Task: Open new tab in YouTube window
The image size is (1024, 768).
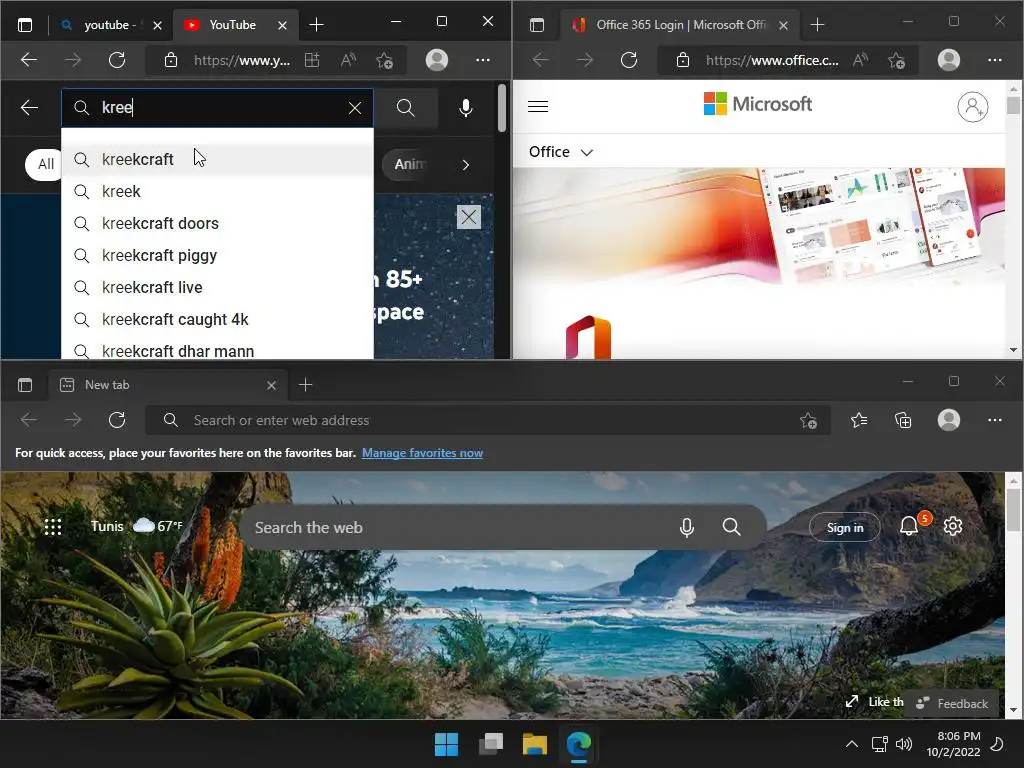Action: [x=316, y=25]
